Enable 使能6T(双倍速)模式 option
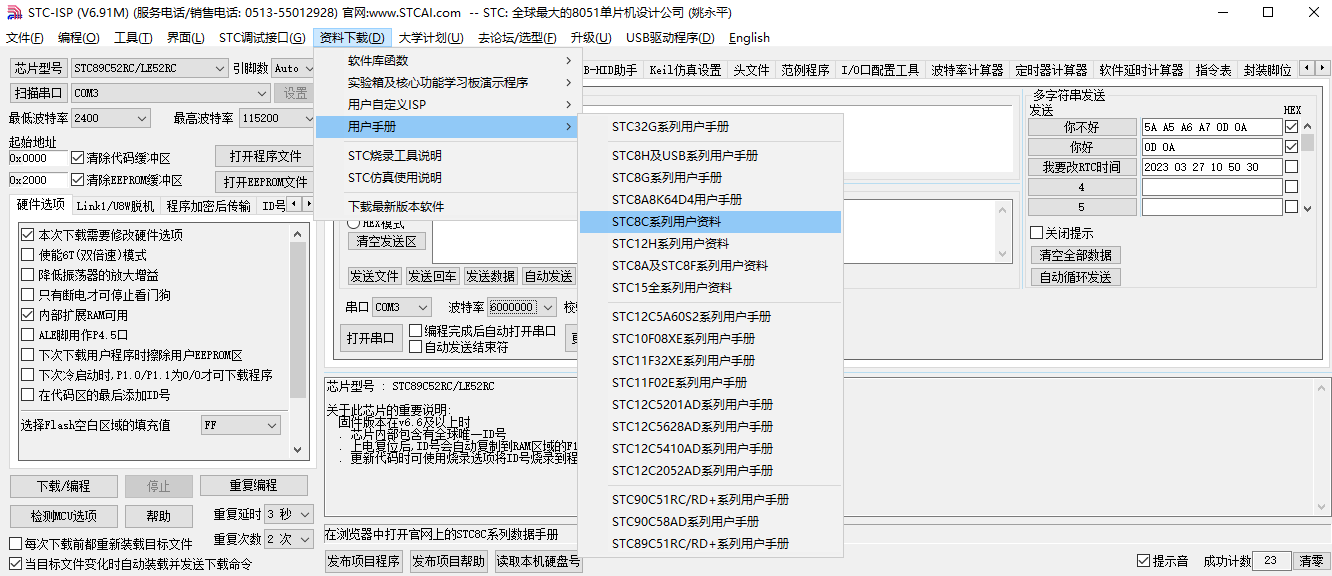The image size is (1332, 576). (27, 255)
